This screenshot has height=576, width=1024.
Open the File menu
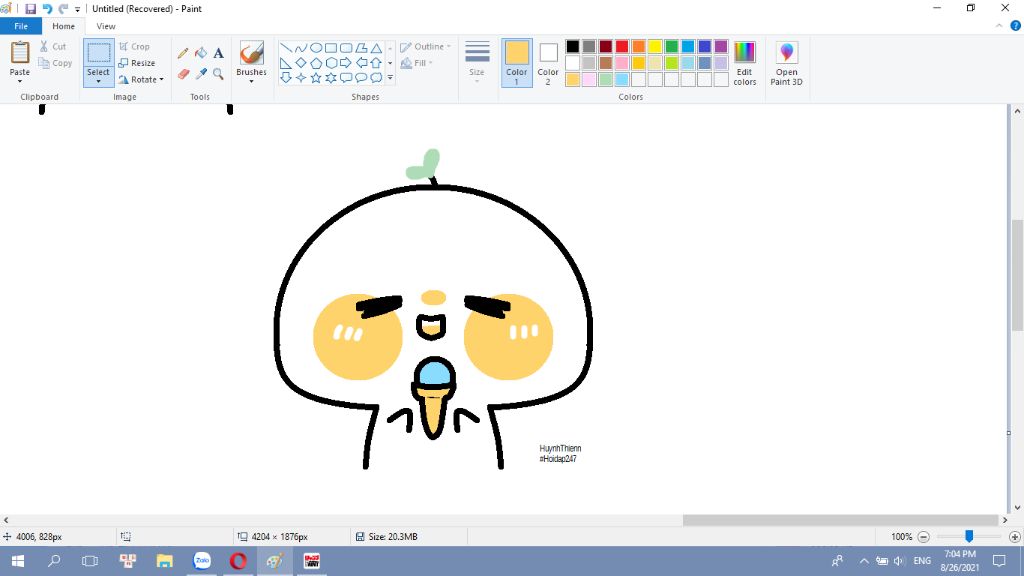click(x=21, y=26)
